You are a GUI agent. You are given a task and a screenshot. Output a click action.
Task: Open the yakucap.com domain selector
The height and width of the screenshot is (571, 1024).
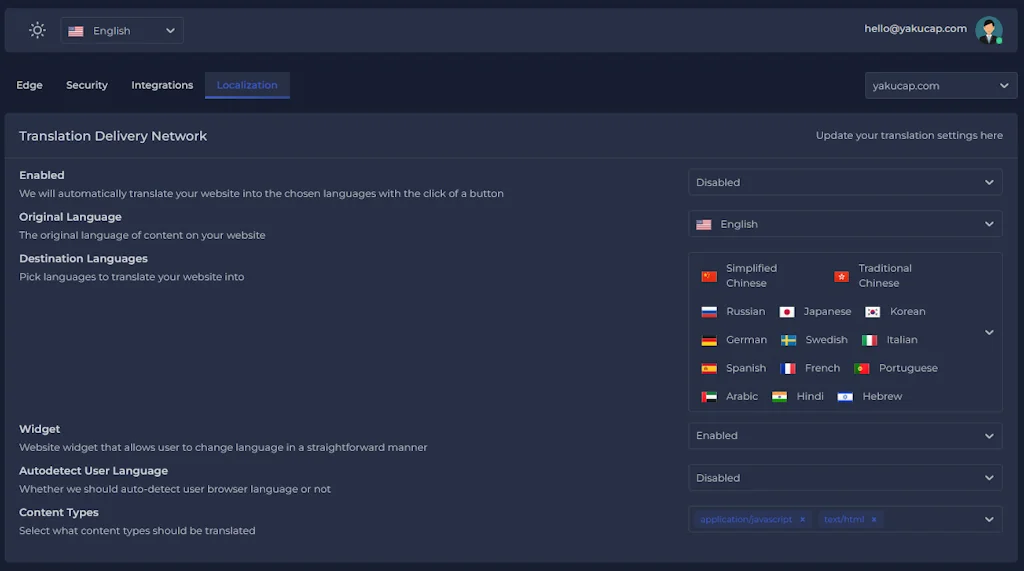tap(940, 86)
